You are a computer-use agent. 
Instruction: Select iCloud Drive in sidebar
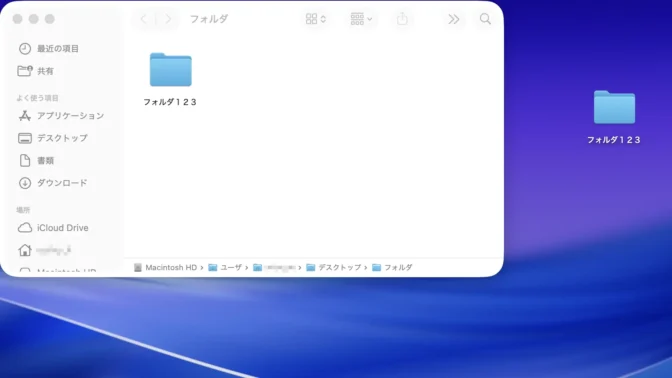(x=63, y=228)
